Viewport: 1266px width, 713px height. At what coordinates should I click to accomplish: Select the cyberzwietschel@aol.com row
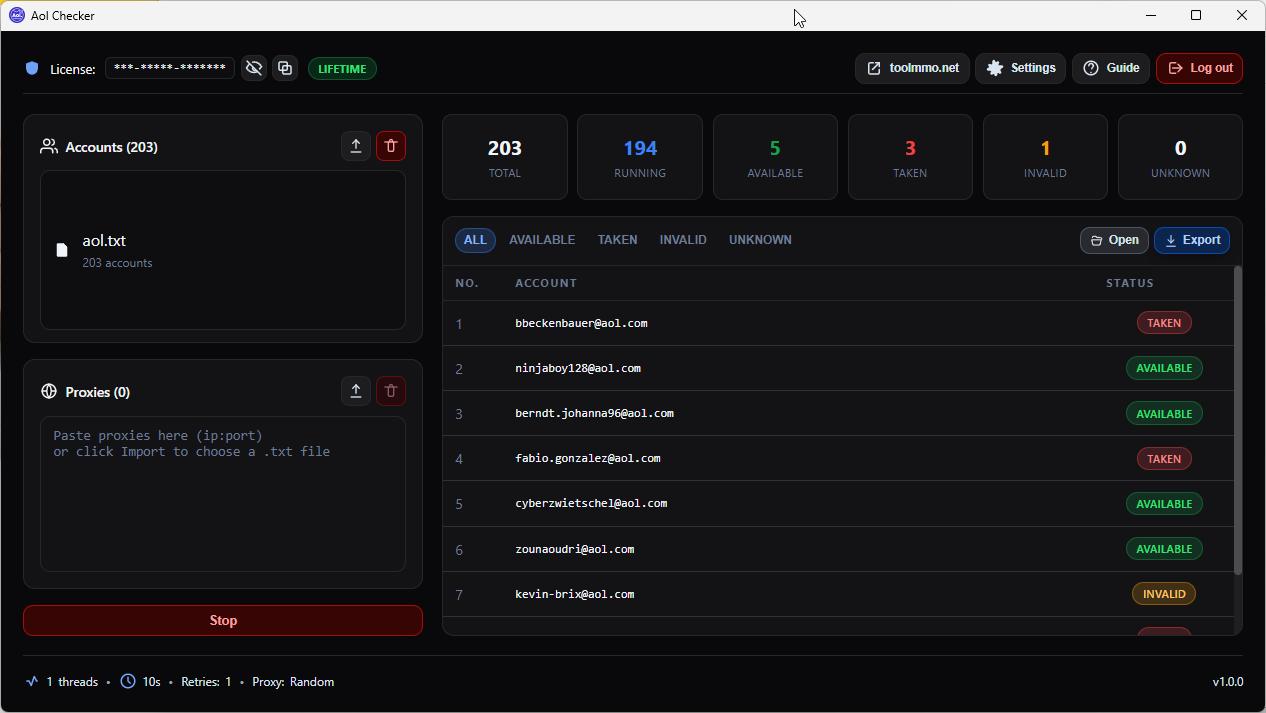click(x=838, y=503)
